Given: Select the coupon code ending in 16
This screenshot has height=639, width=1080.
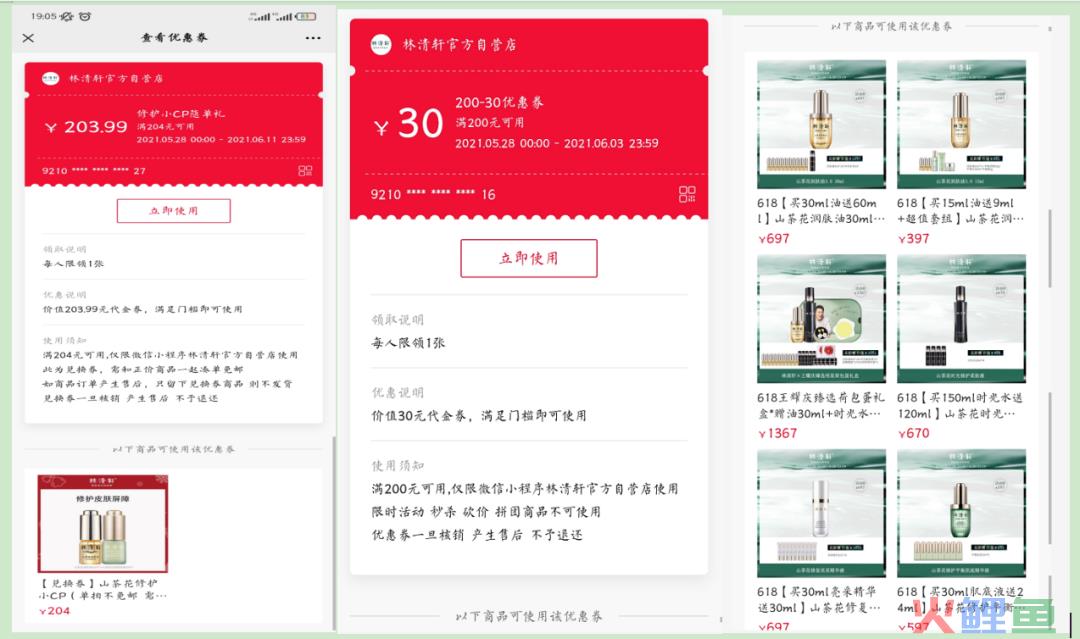Looking at the screenshot, I should 433,194.
